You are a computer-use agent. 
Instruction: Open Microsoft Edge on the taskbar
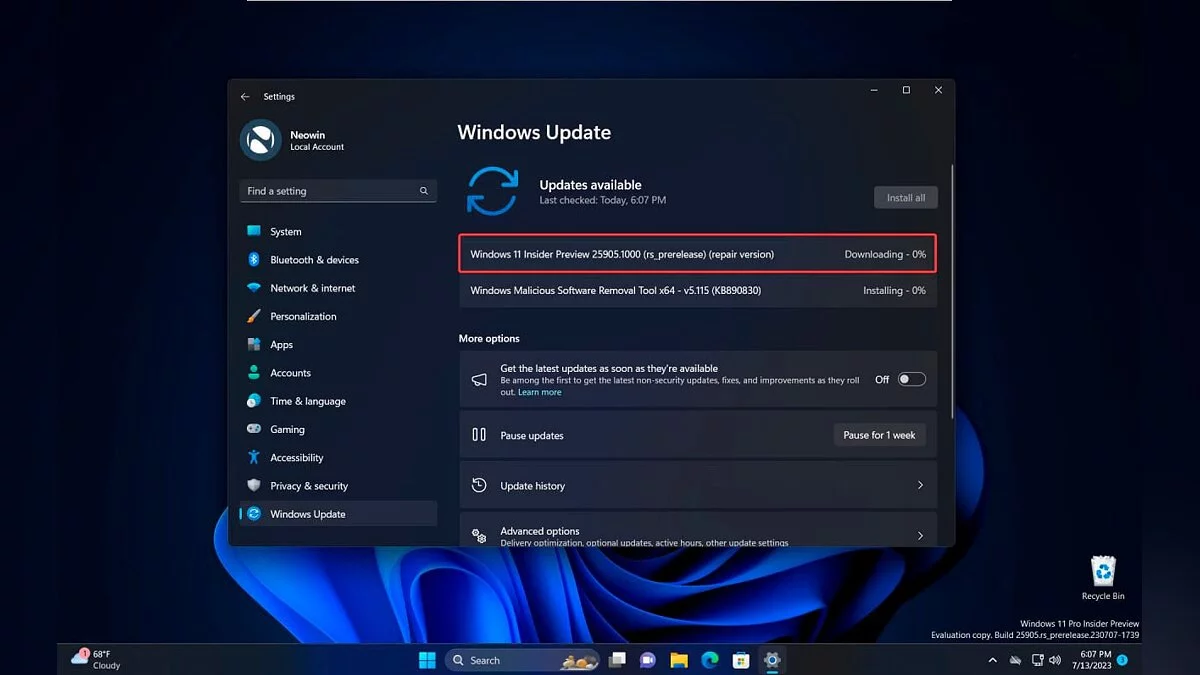(x=710, y=660)
